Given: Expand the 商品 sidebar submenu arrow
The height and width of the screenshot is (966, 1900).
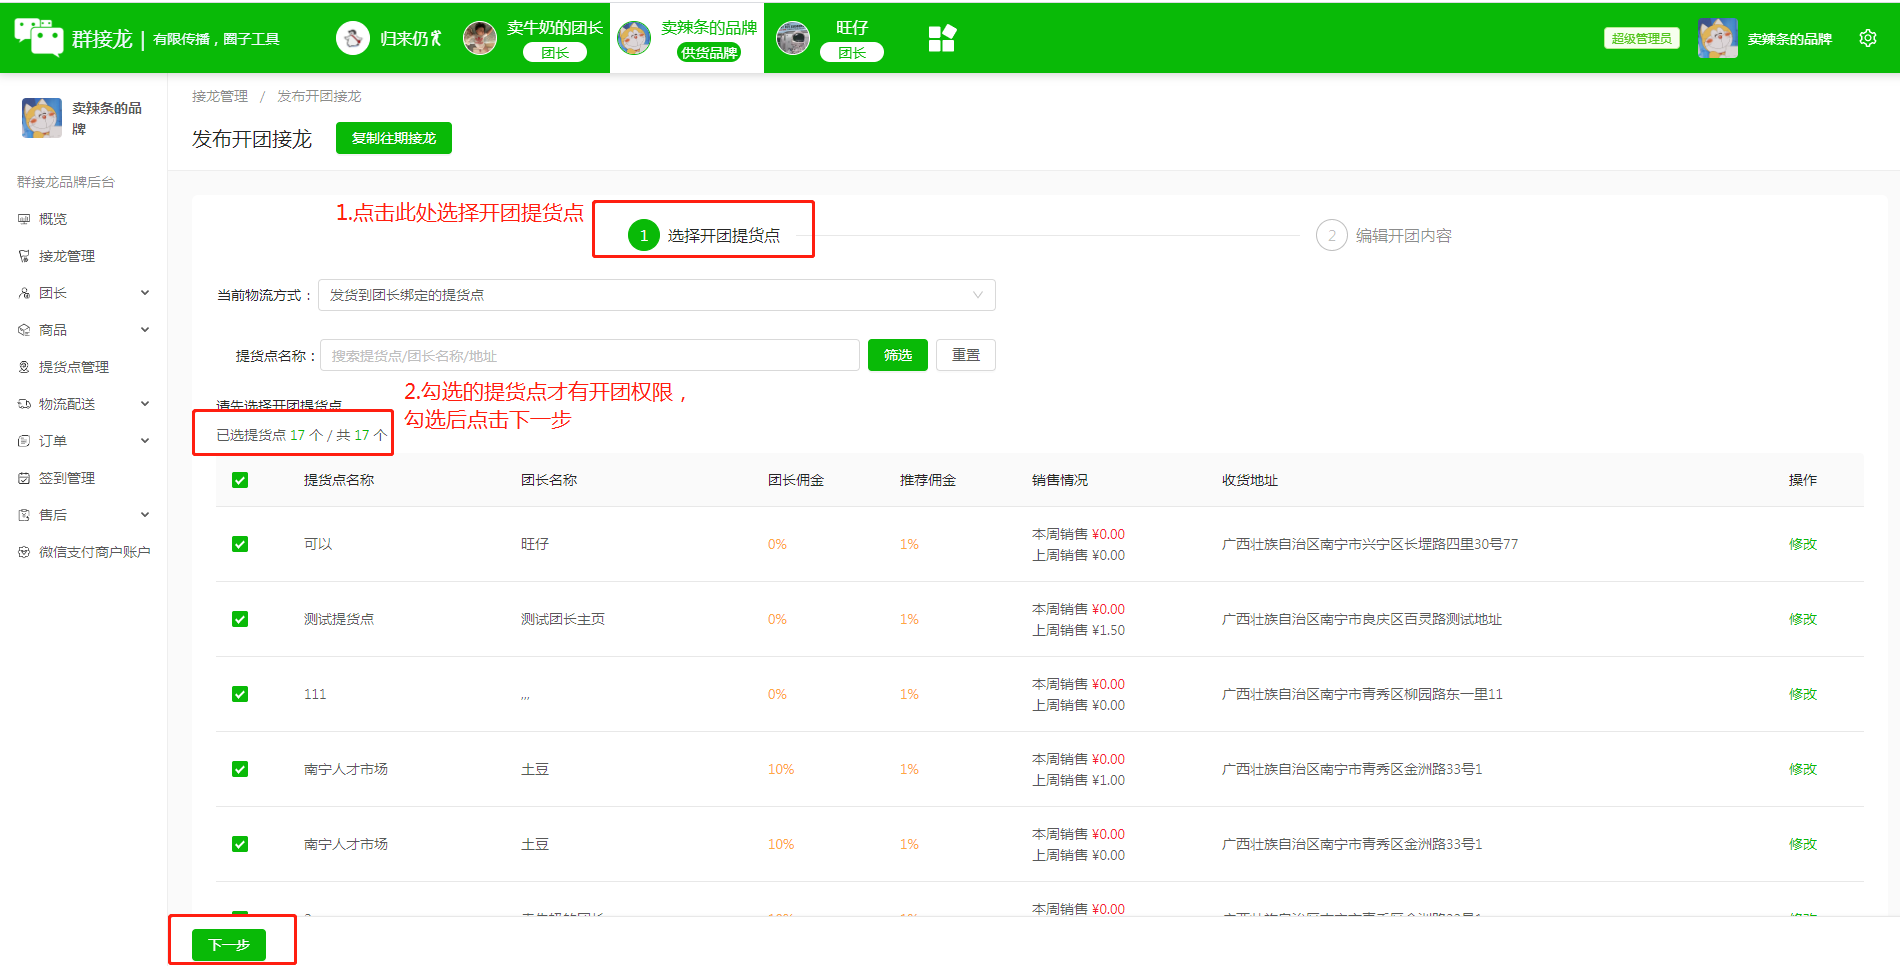Looking at the screenshot, I should (145, 330).
